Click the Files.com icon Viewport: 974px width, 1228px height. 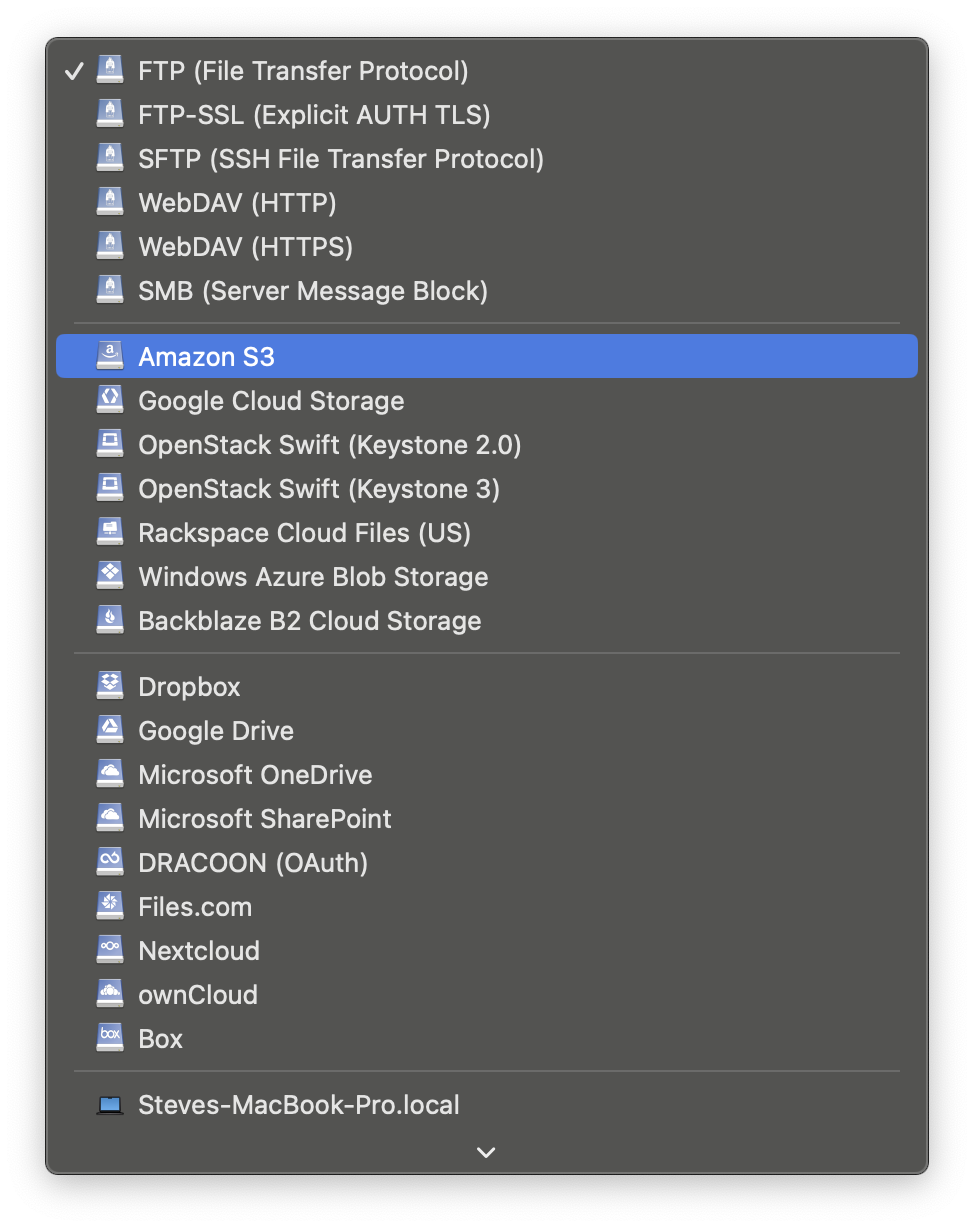pos(110,906)
